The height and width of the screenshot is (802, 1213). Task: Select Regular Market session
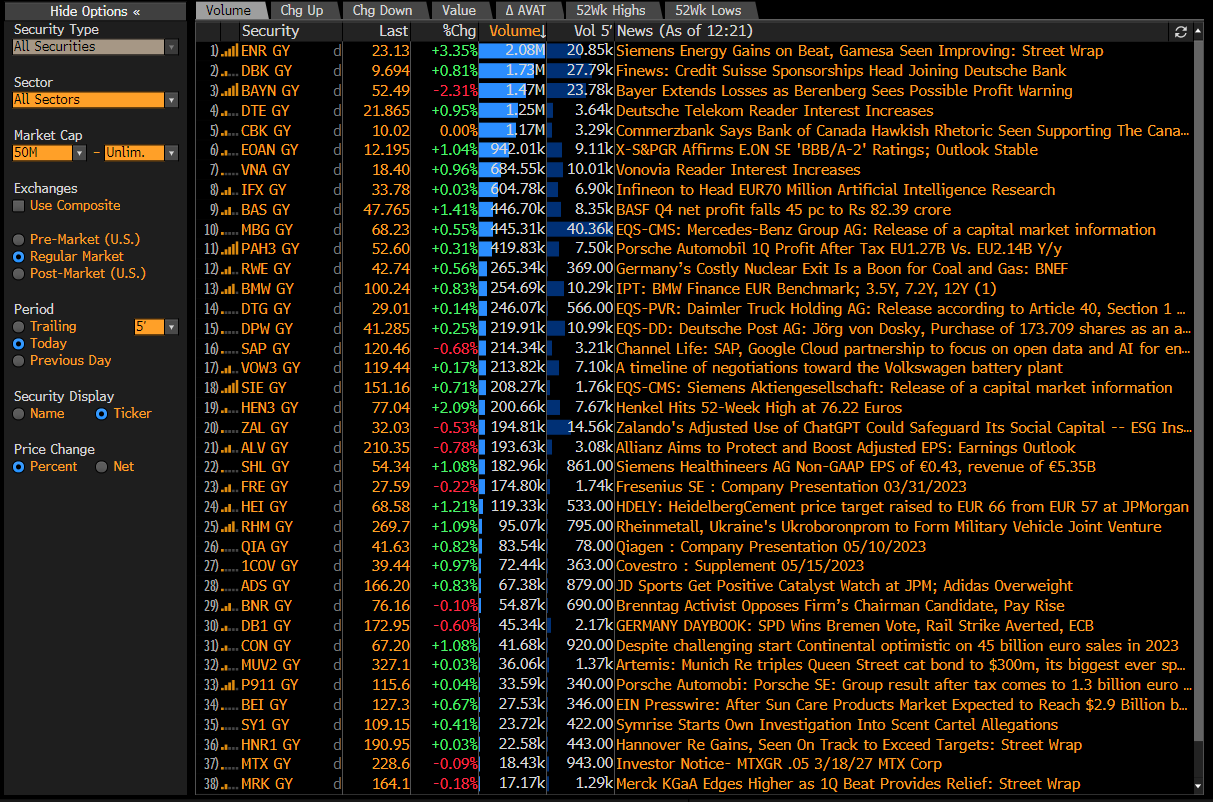[19, 257]
